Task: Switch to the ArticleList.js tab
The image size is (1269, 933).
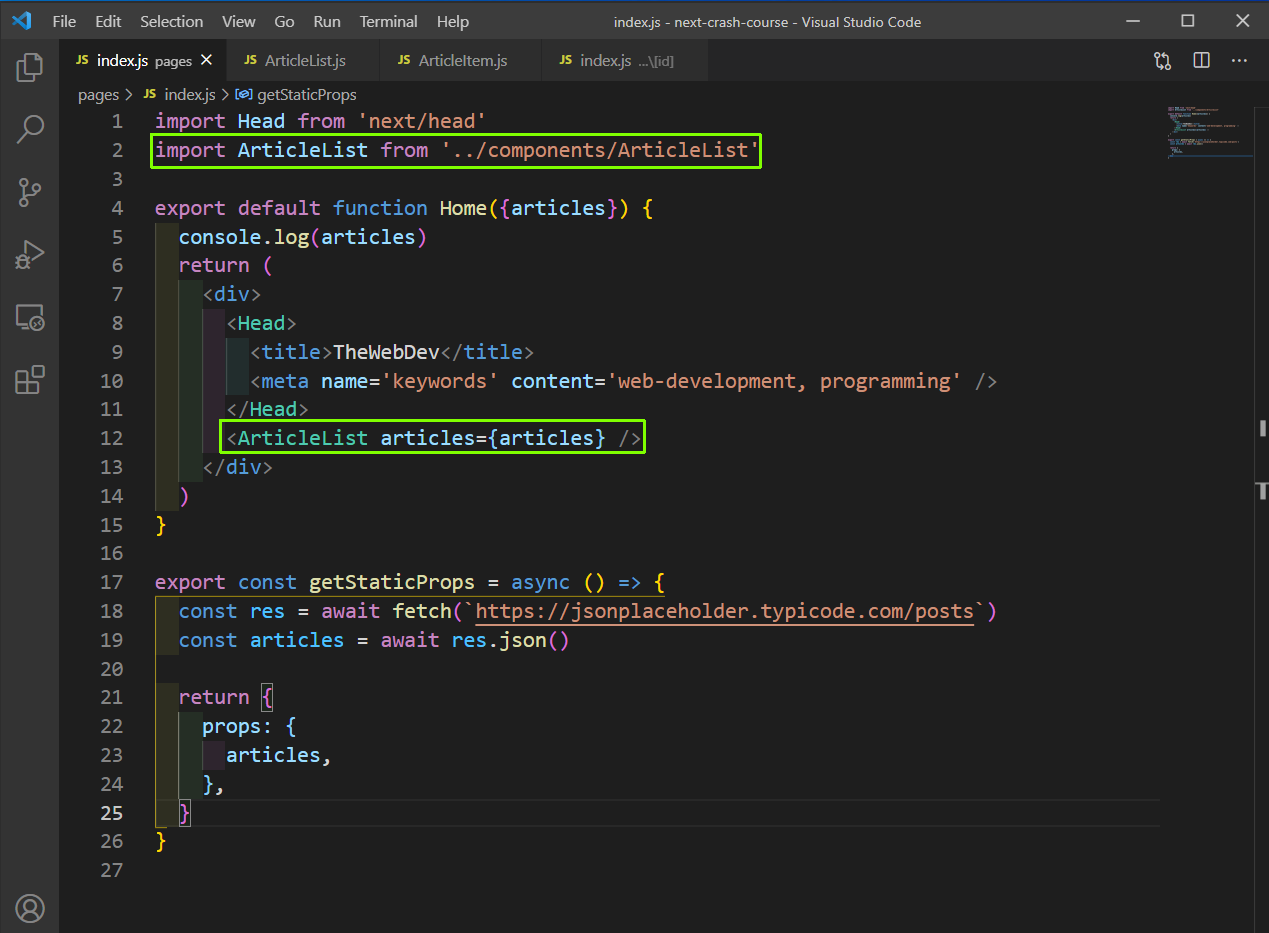Action: [304, 61]
